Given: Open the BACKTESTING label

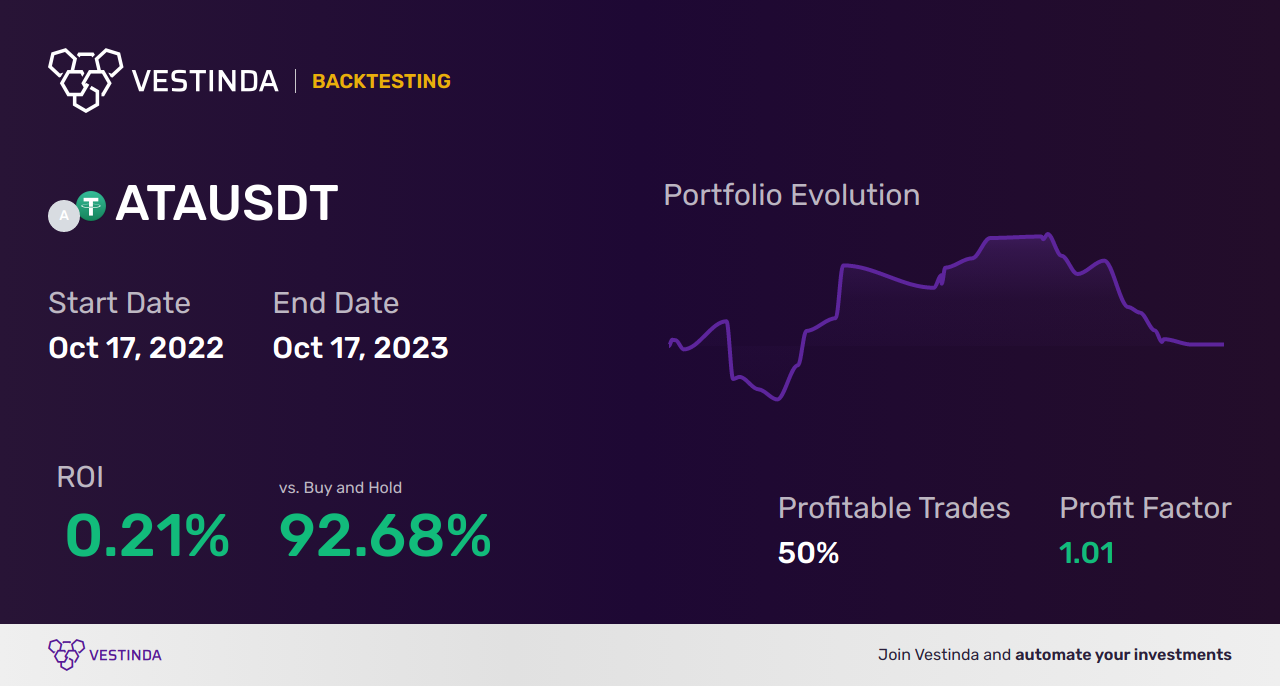Looking at the screenshot, I should [381, 82].
